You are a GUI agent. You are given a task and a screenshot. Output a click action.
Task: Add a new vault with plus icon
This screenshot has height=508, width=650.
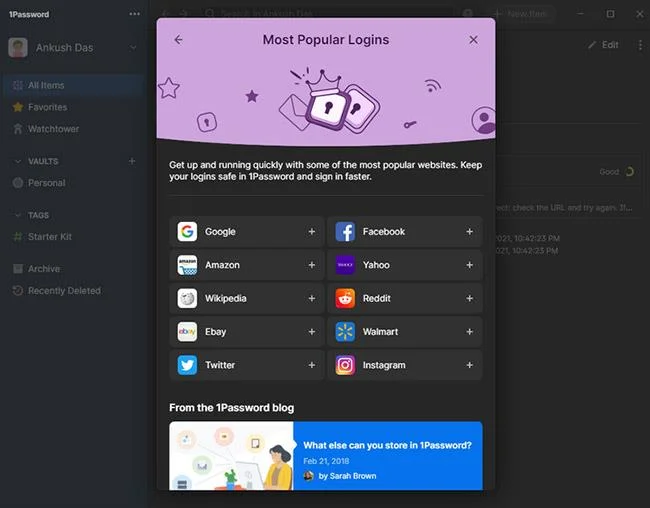(x=132, y=161)
